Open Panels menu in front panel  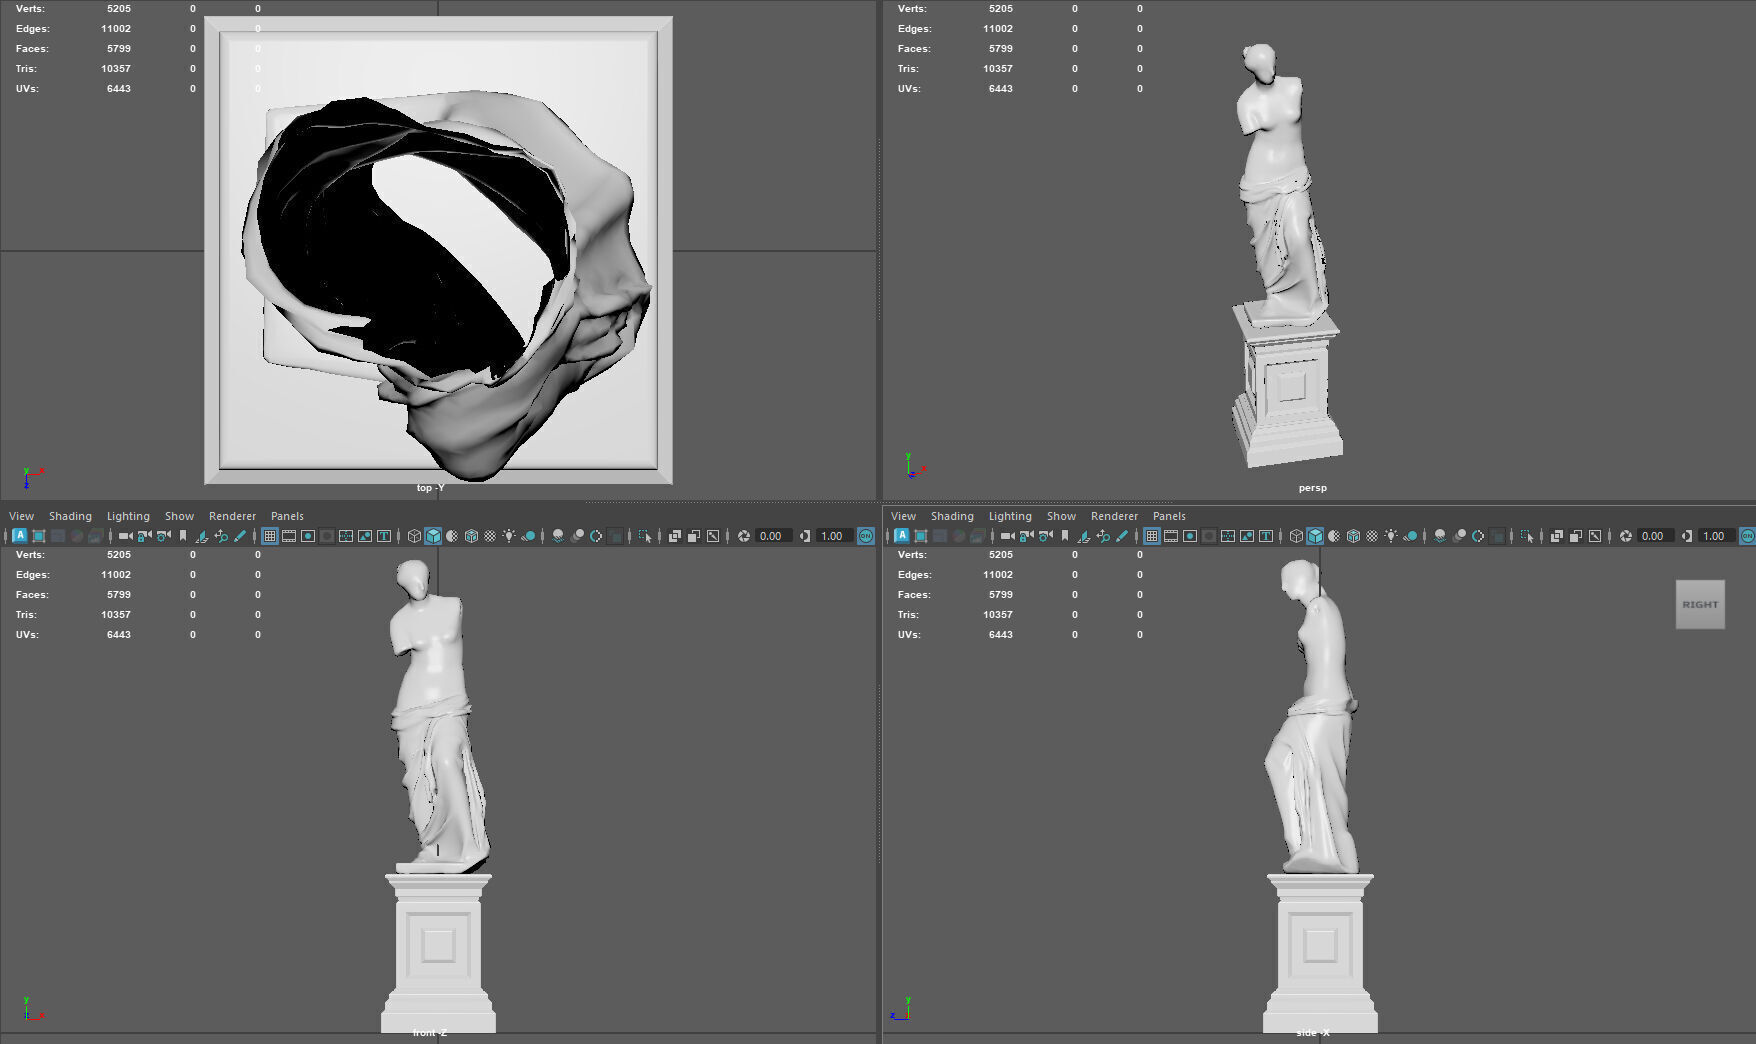tap(287, 516)
